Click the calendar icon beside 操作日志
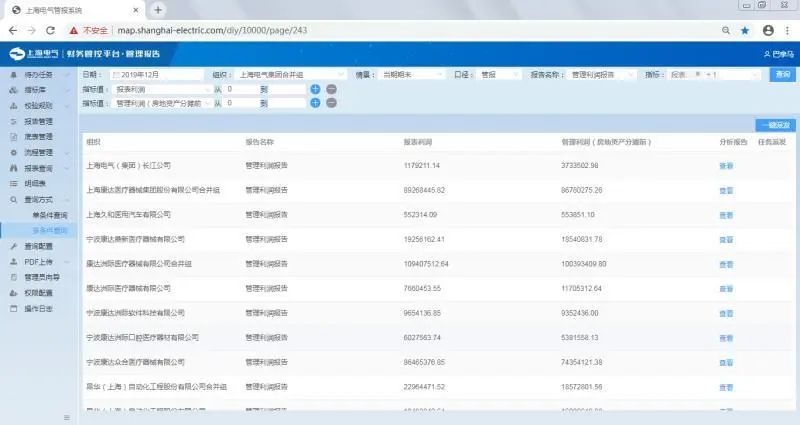The width and height of the screenshot is (800, 425). pyautogui.click(x=14, y=309)
